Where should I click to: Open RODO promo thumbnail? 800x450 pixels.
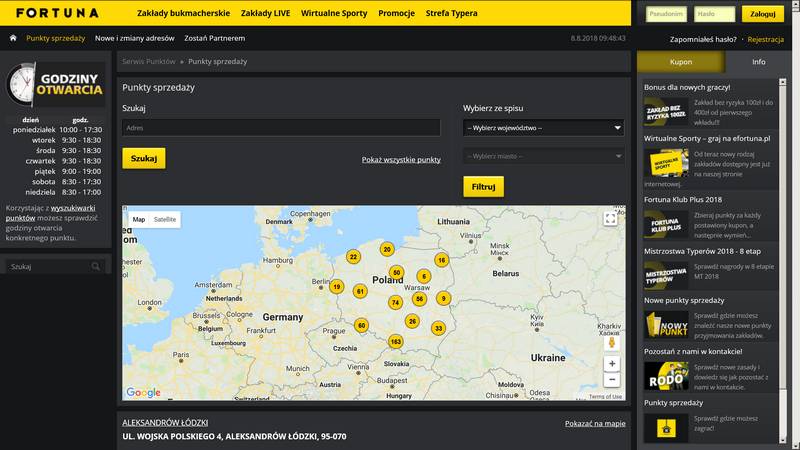[666, 376]
